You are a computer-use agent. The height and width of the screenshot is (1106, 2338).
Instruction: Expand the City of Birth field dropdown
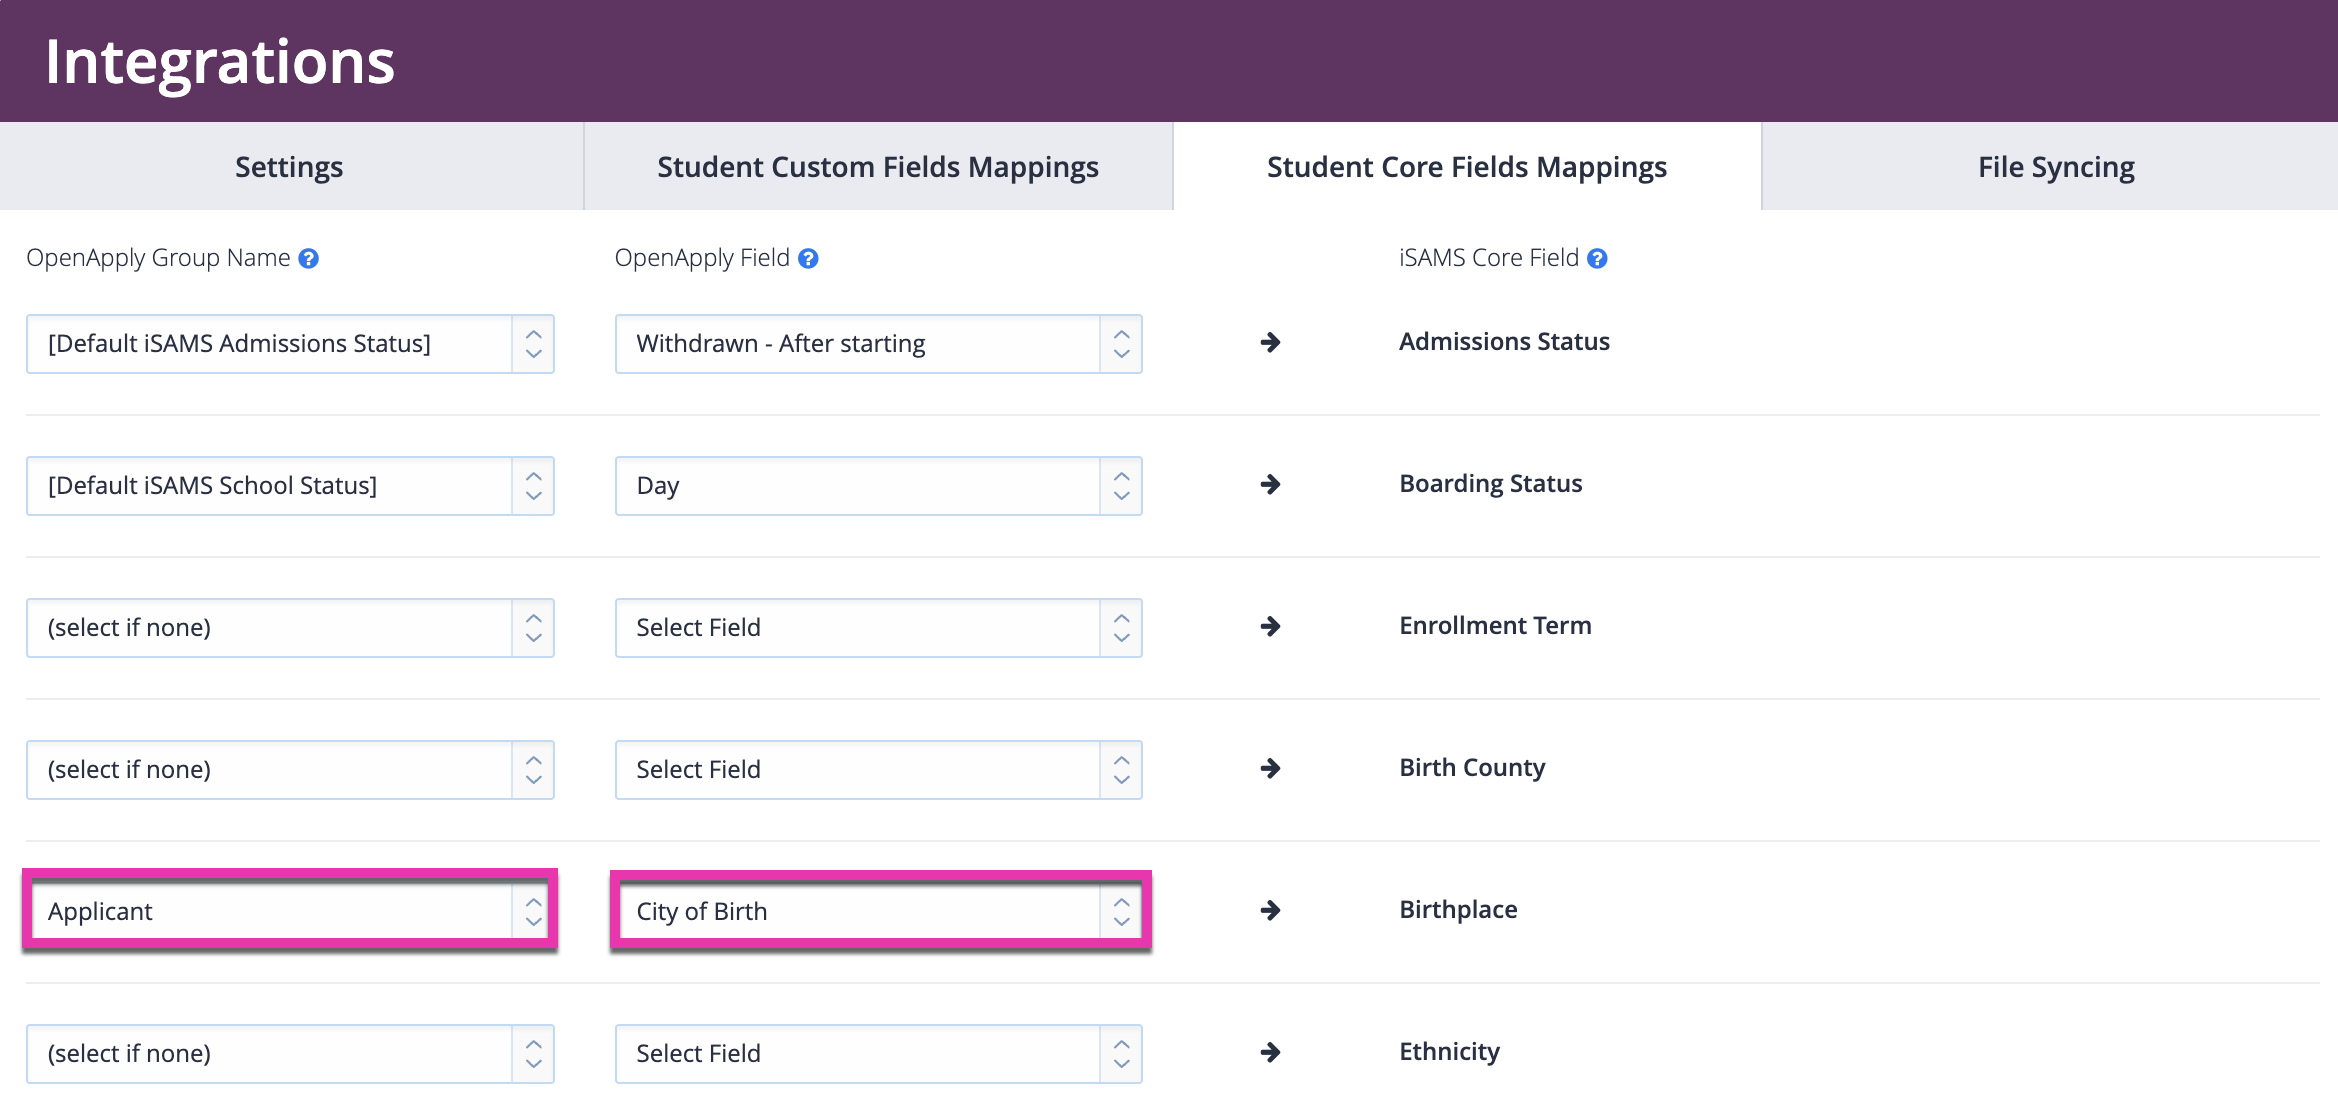[878, 911]
